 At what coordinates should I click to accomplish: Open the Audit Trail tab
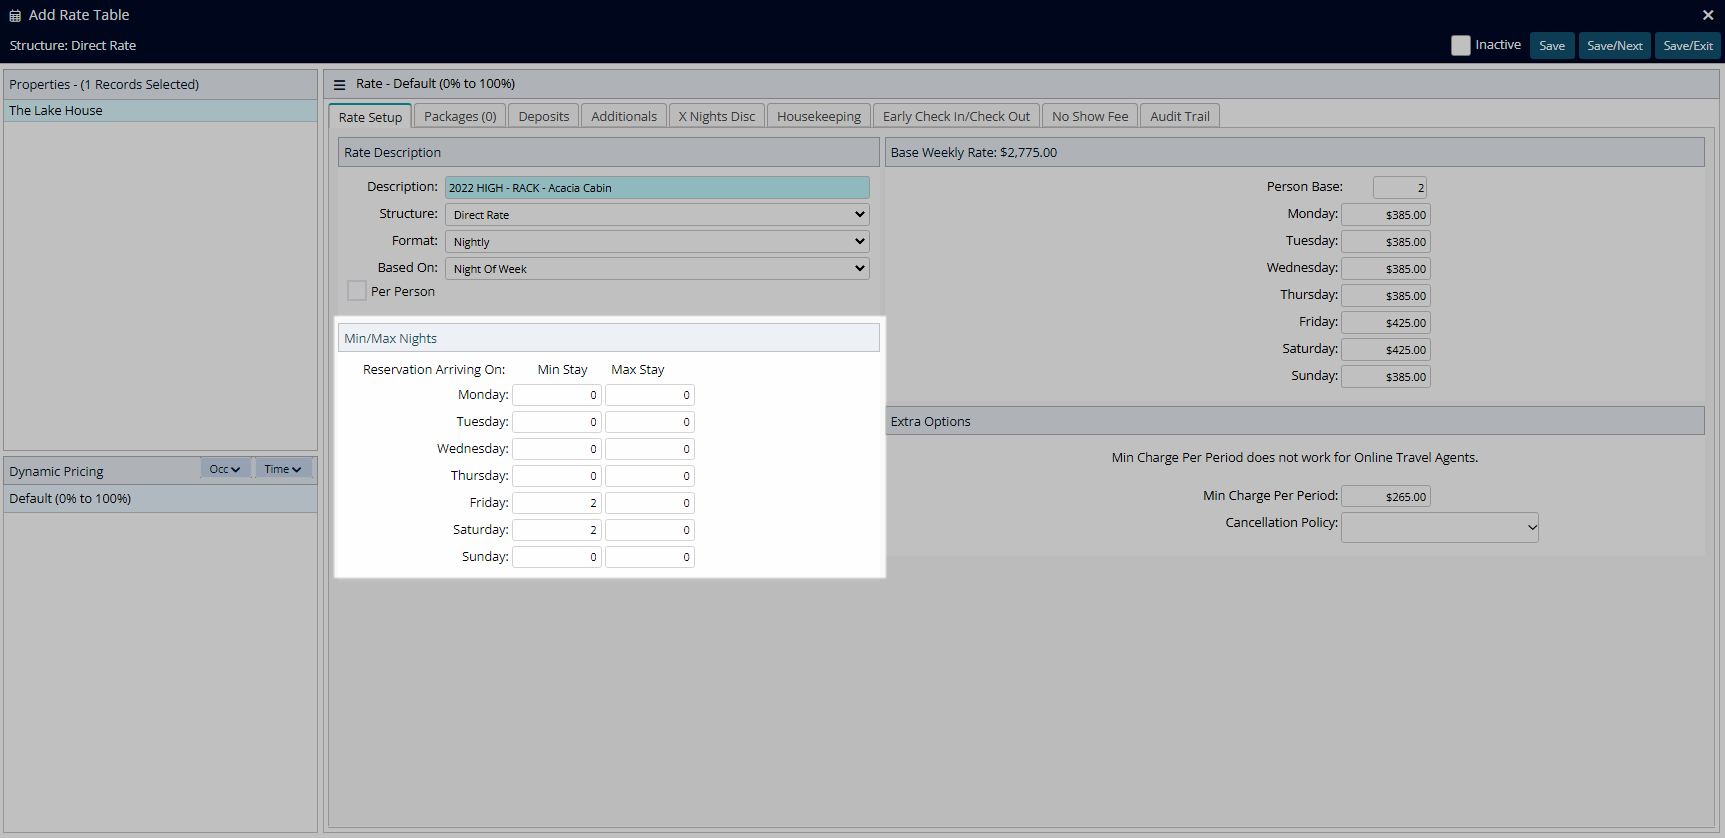[x=1180, y=116]
